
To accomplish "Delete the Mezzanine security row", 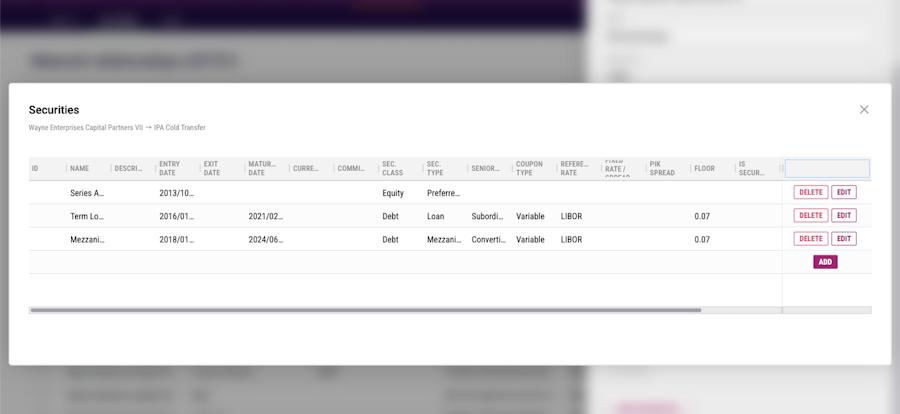I will [x=811, y=239].
